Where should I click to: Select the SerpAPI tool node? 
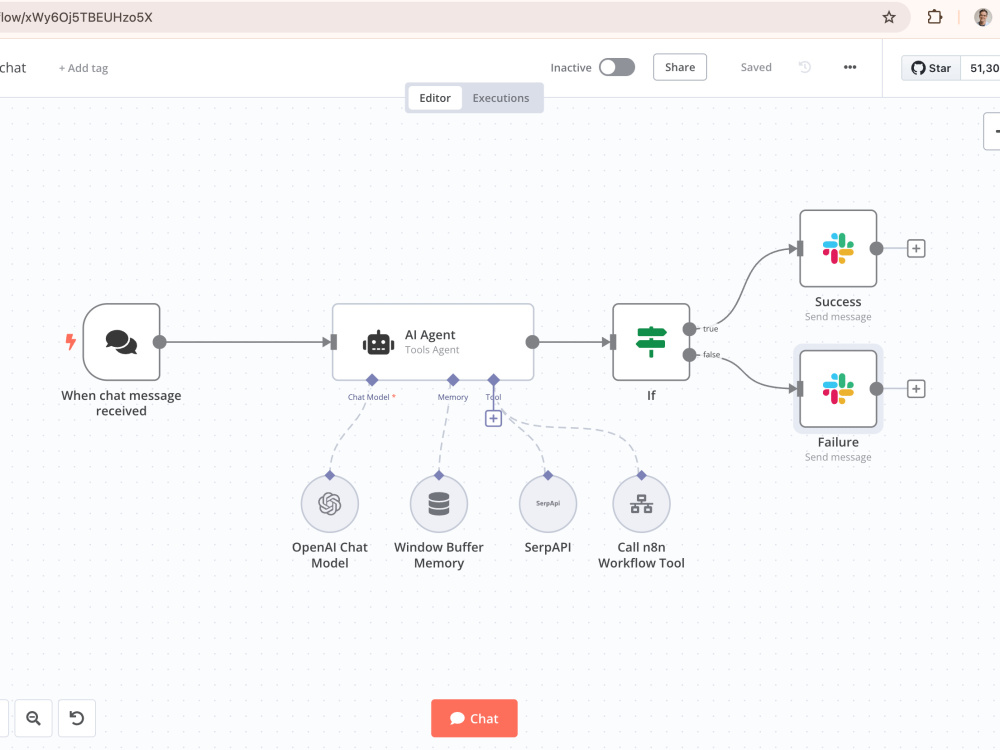pos(548,504)
